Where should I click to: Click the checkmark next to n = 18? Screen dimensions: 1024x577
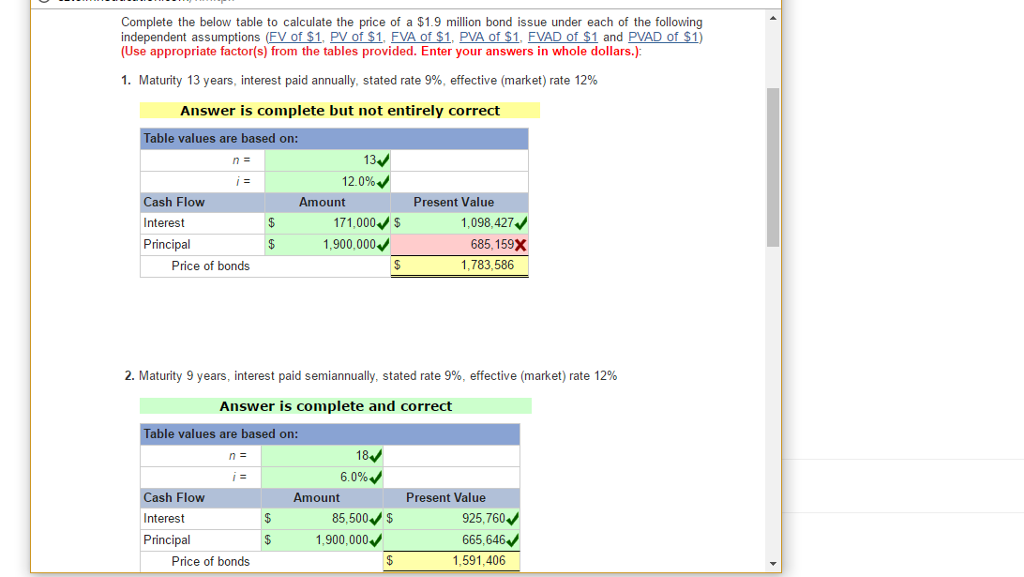tap(375, 455)
